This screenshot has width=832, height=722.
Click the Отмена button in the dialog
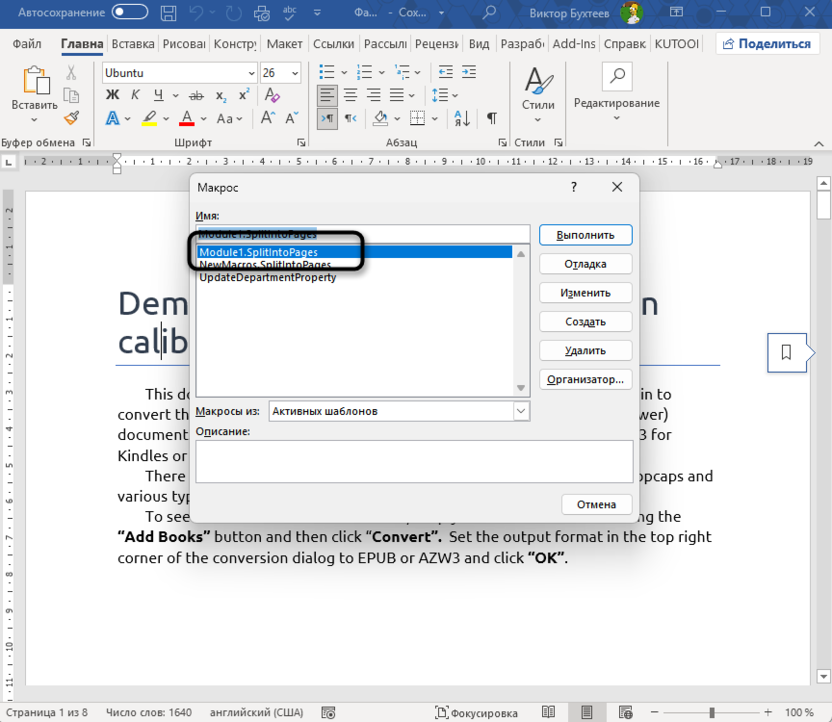point(596,504)
